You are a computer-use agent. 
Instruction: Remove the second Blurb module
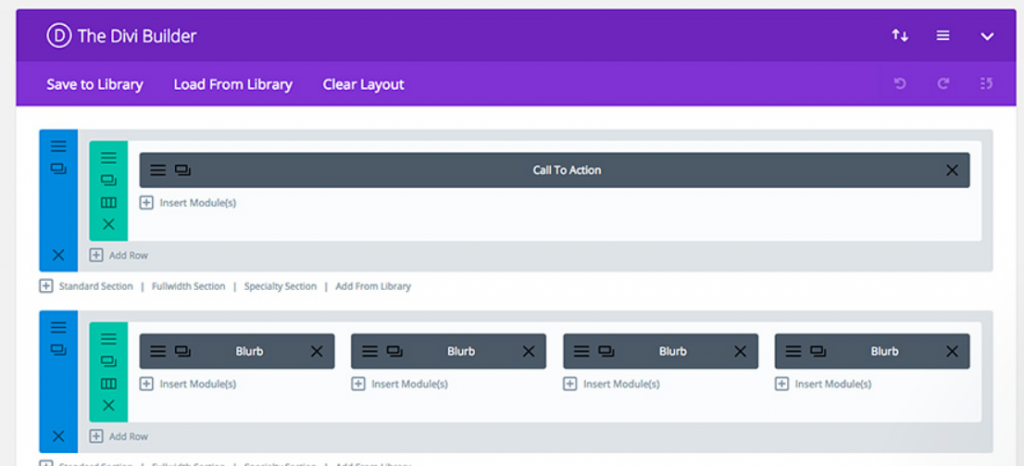[x=528, y=352]
